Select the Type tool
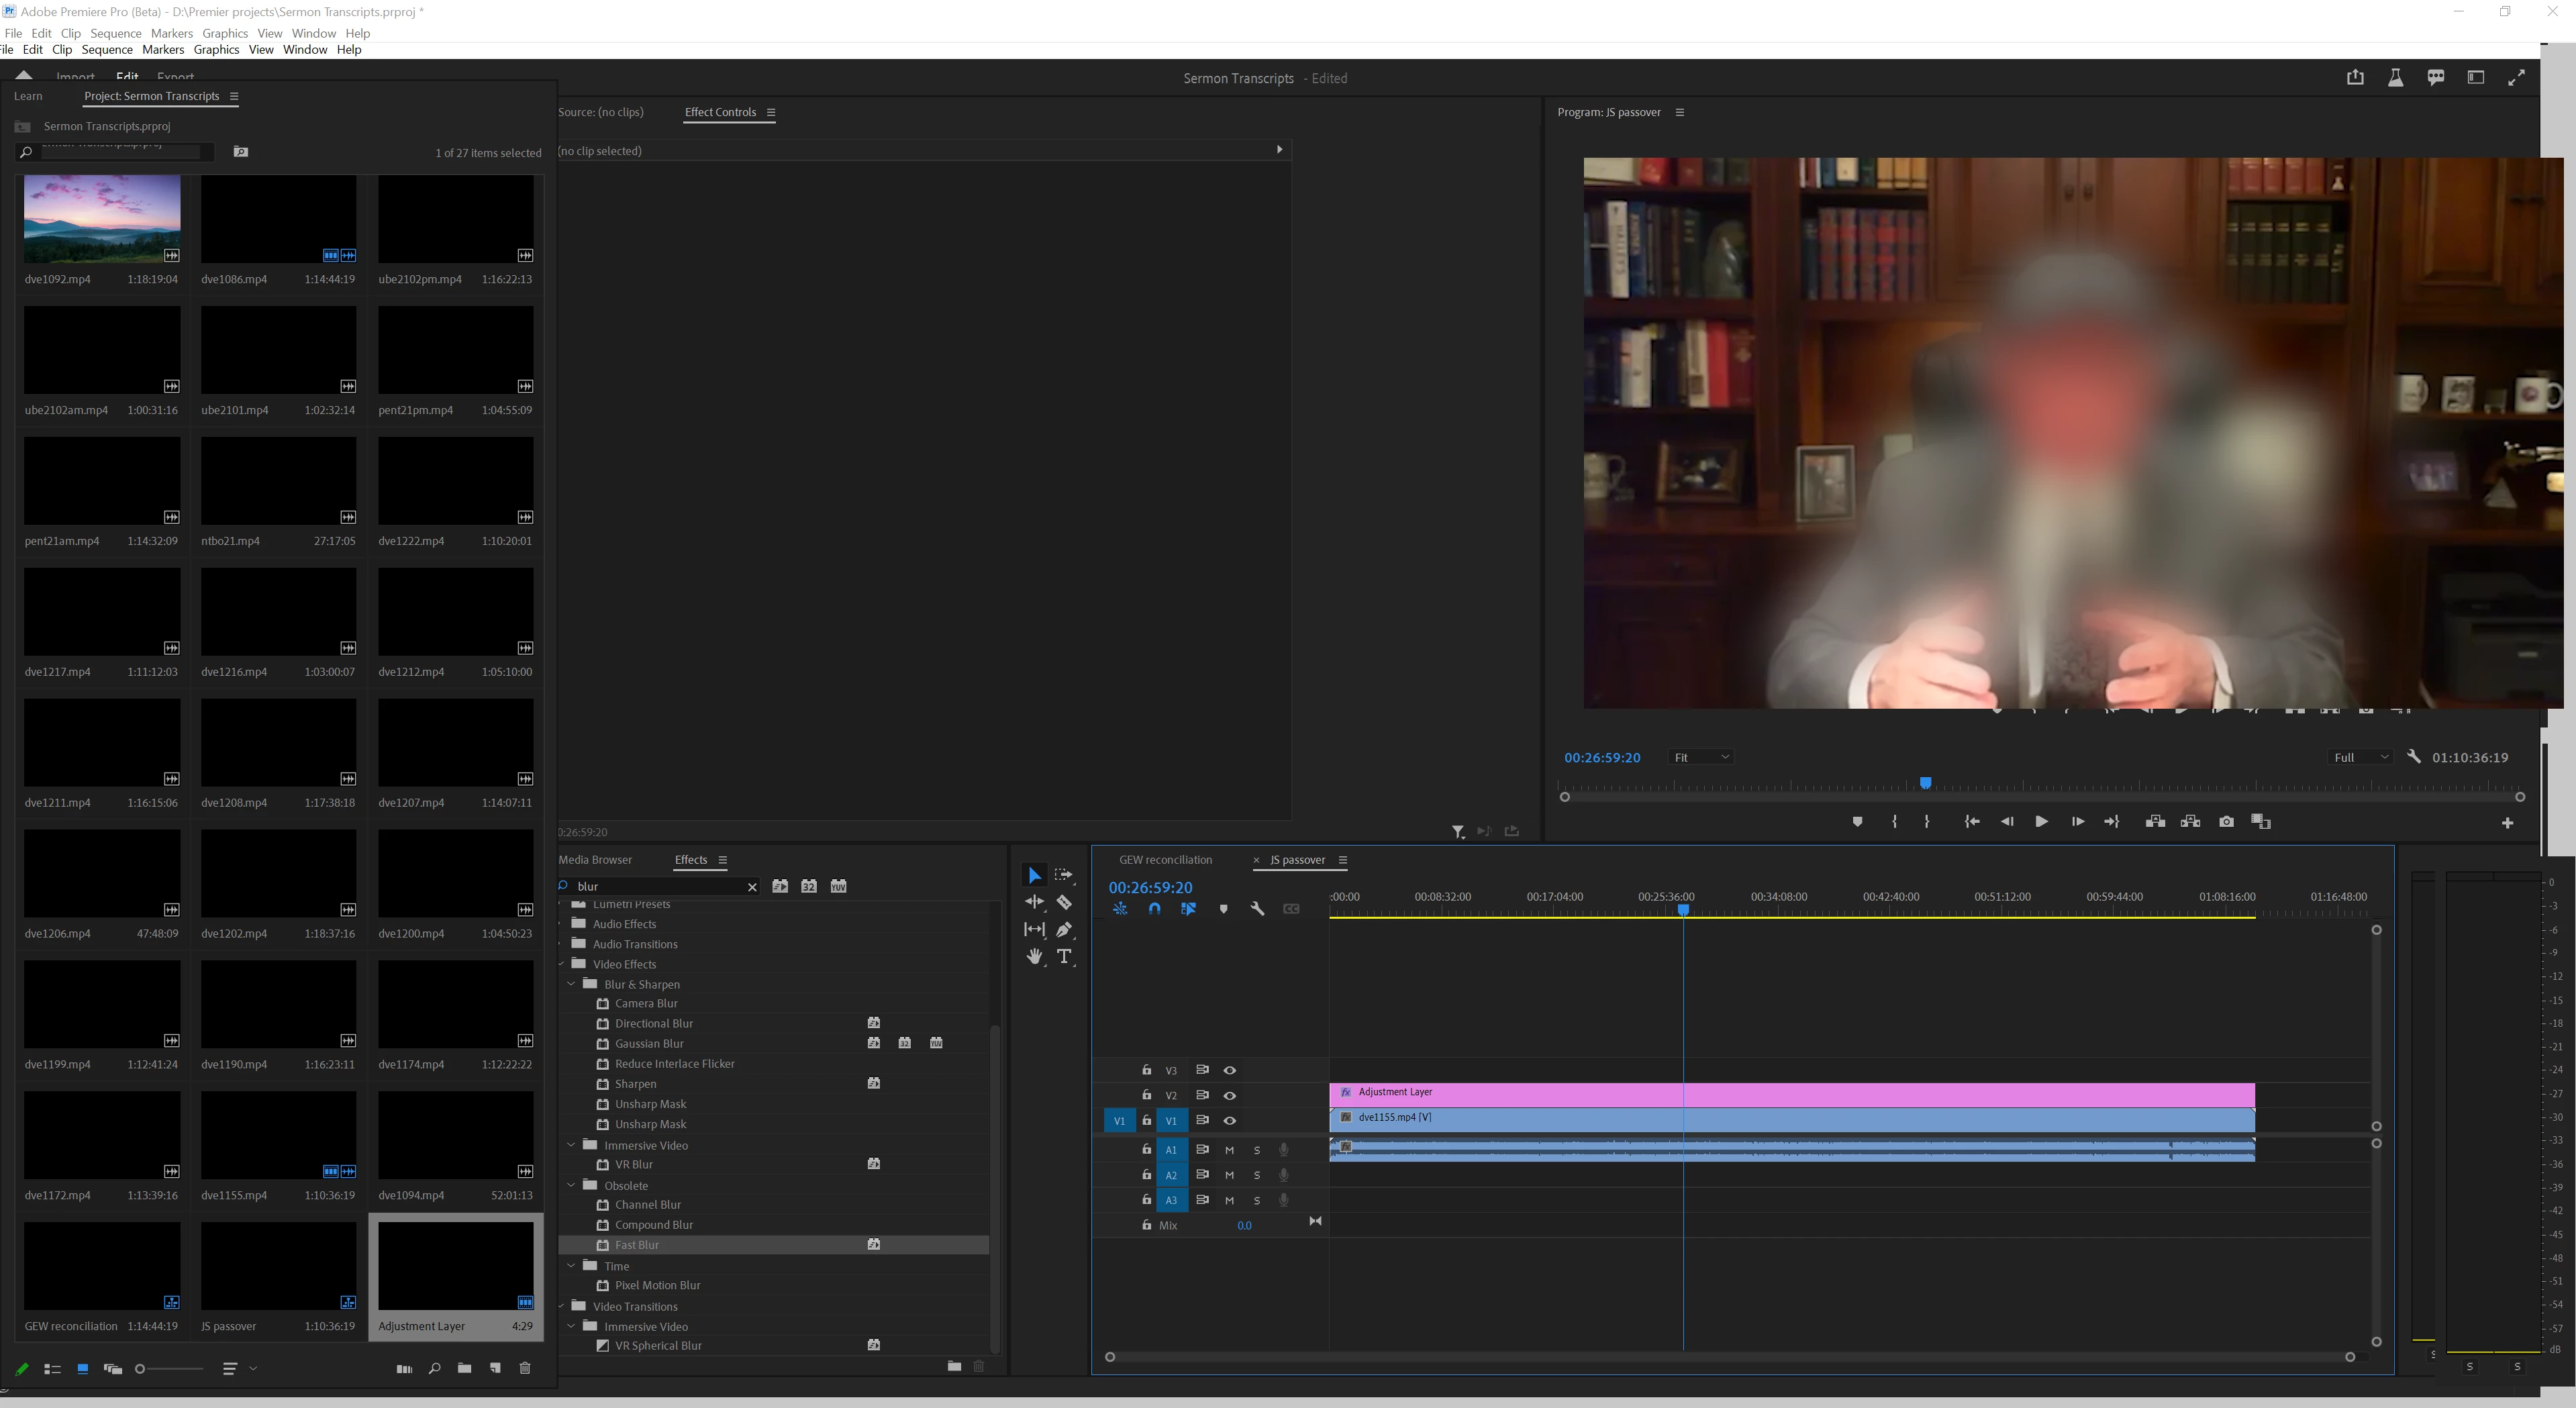This screenshot has height=1408, width=2576. pos(1064,957)
